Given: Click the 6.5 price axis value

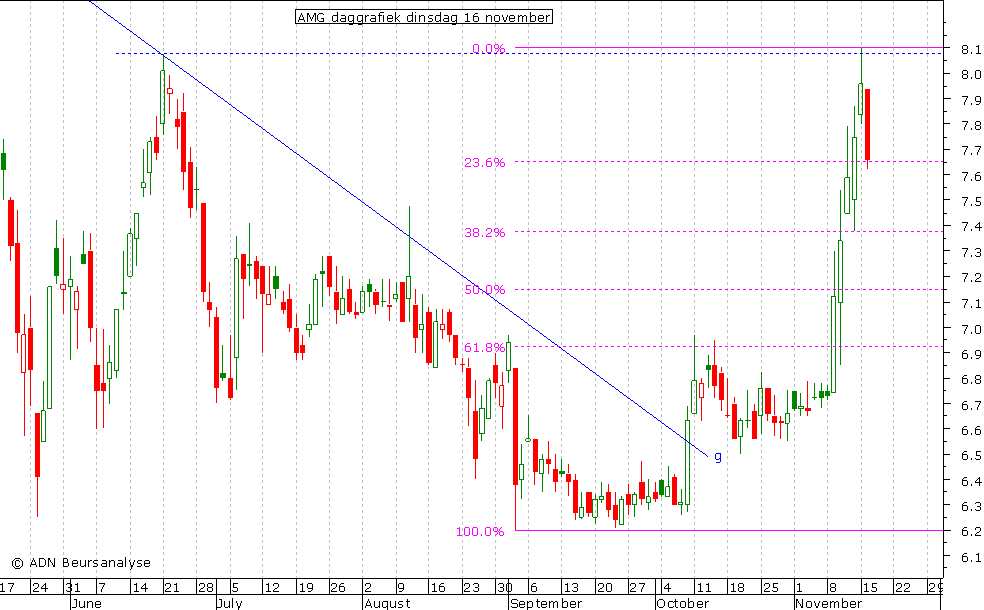Looking at the screenshot, I should pos(971,456).
